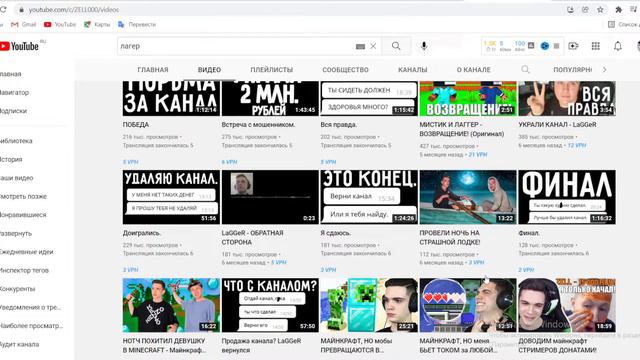The height and width of the screenshot is (360, 640).
Task: Open video title "Встреча с мошенником."
Action: pos(258,124)
